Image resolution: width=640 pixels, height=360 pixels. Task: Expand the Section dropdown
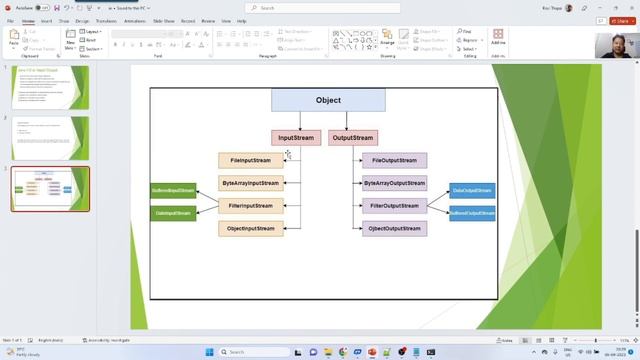[91, 49]
